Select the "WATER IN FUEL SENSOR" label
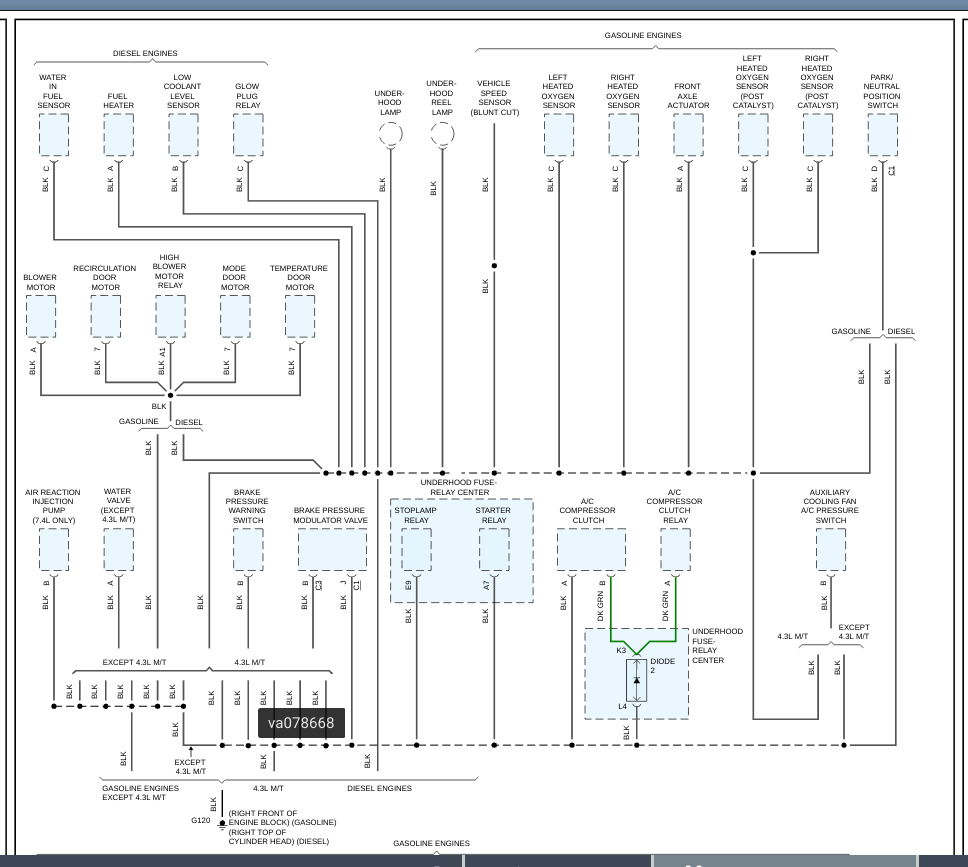 coord(53,91)
